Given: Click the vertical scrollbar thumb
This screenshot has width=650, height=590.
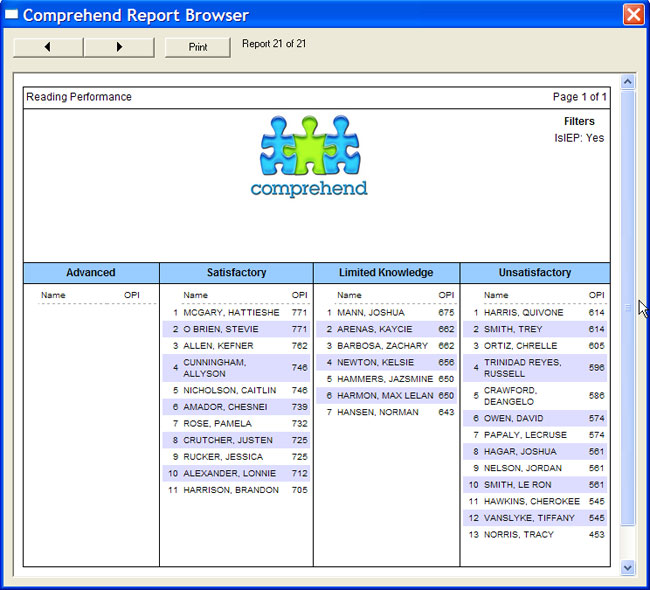Looking at the screenshot, I should [x=628, y=308].
